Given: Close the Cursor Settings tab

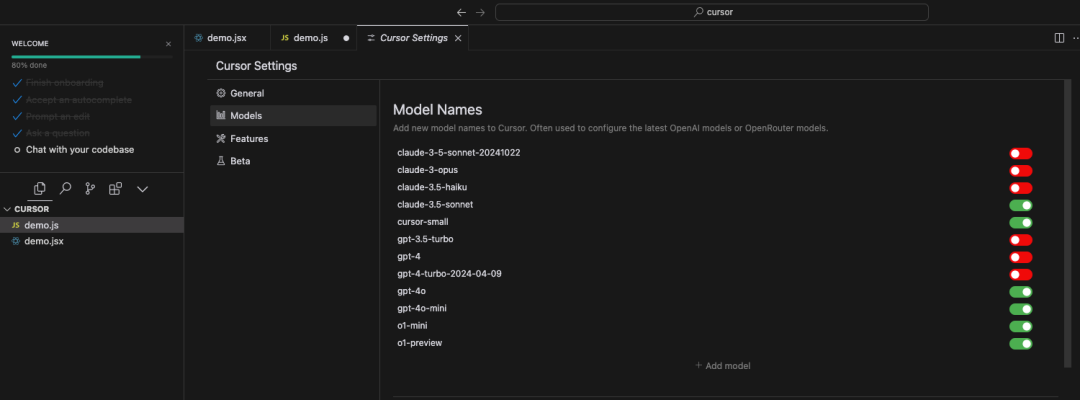Looking at the screenshot, I should (x=458, y=38).
